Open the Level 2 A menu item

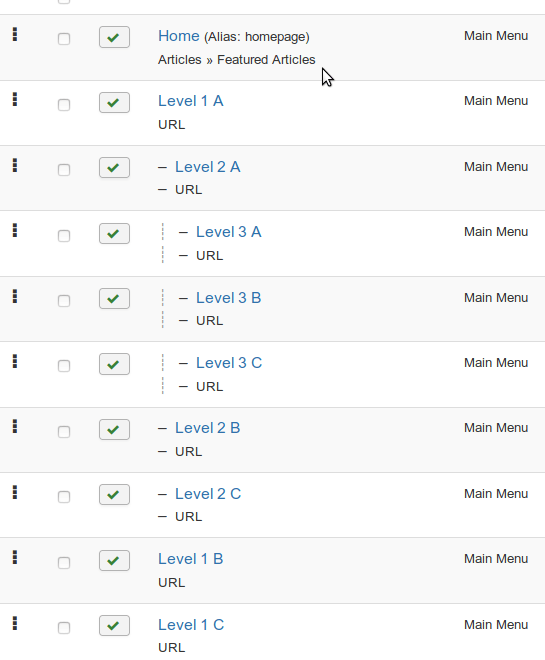pos(207,167)
